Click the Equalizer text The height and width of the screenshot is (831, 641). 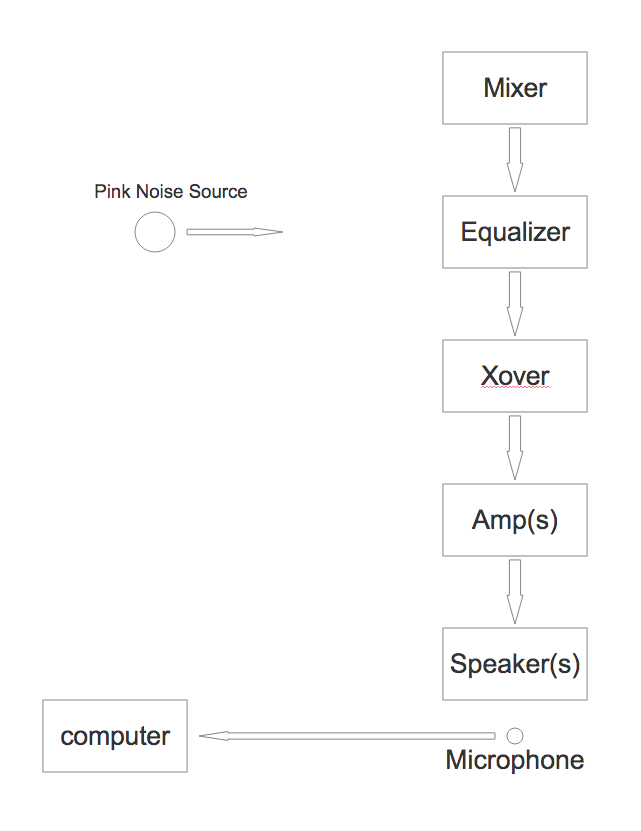515,232
